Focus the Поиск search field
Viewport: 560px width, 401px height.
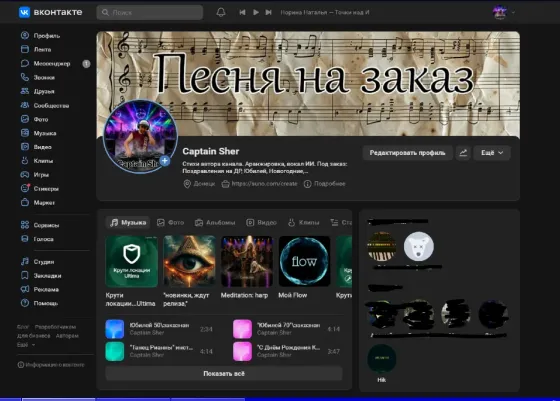click(x=150, y=12)
